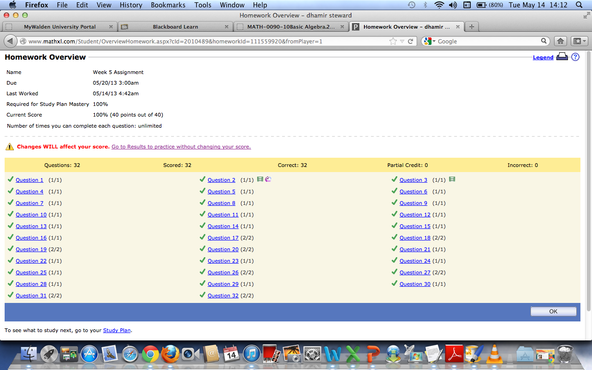
Task: Switch to the Blackboard Learn tab
Action: coord(175,27)
